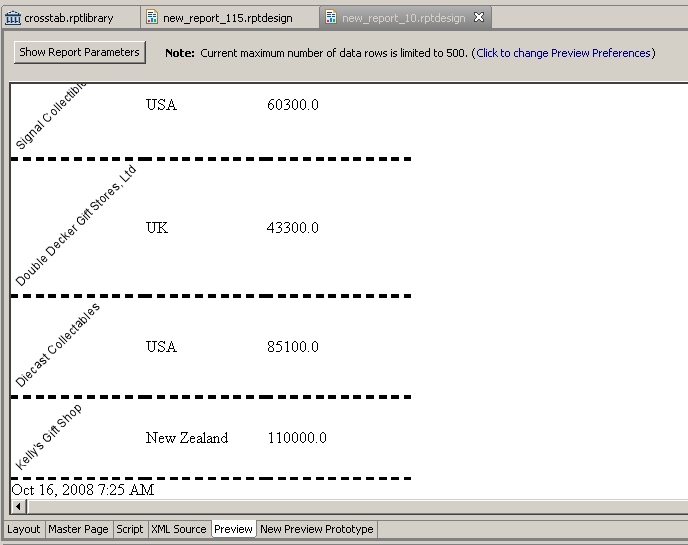Click the horizontal scrollbar track
This screenshot has width=688, height=545.
point(358,506)
